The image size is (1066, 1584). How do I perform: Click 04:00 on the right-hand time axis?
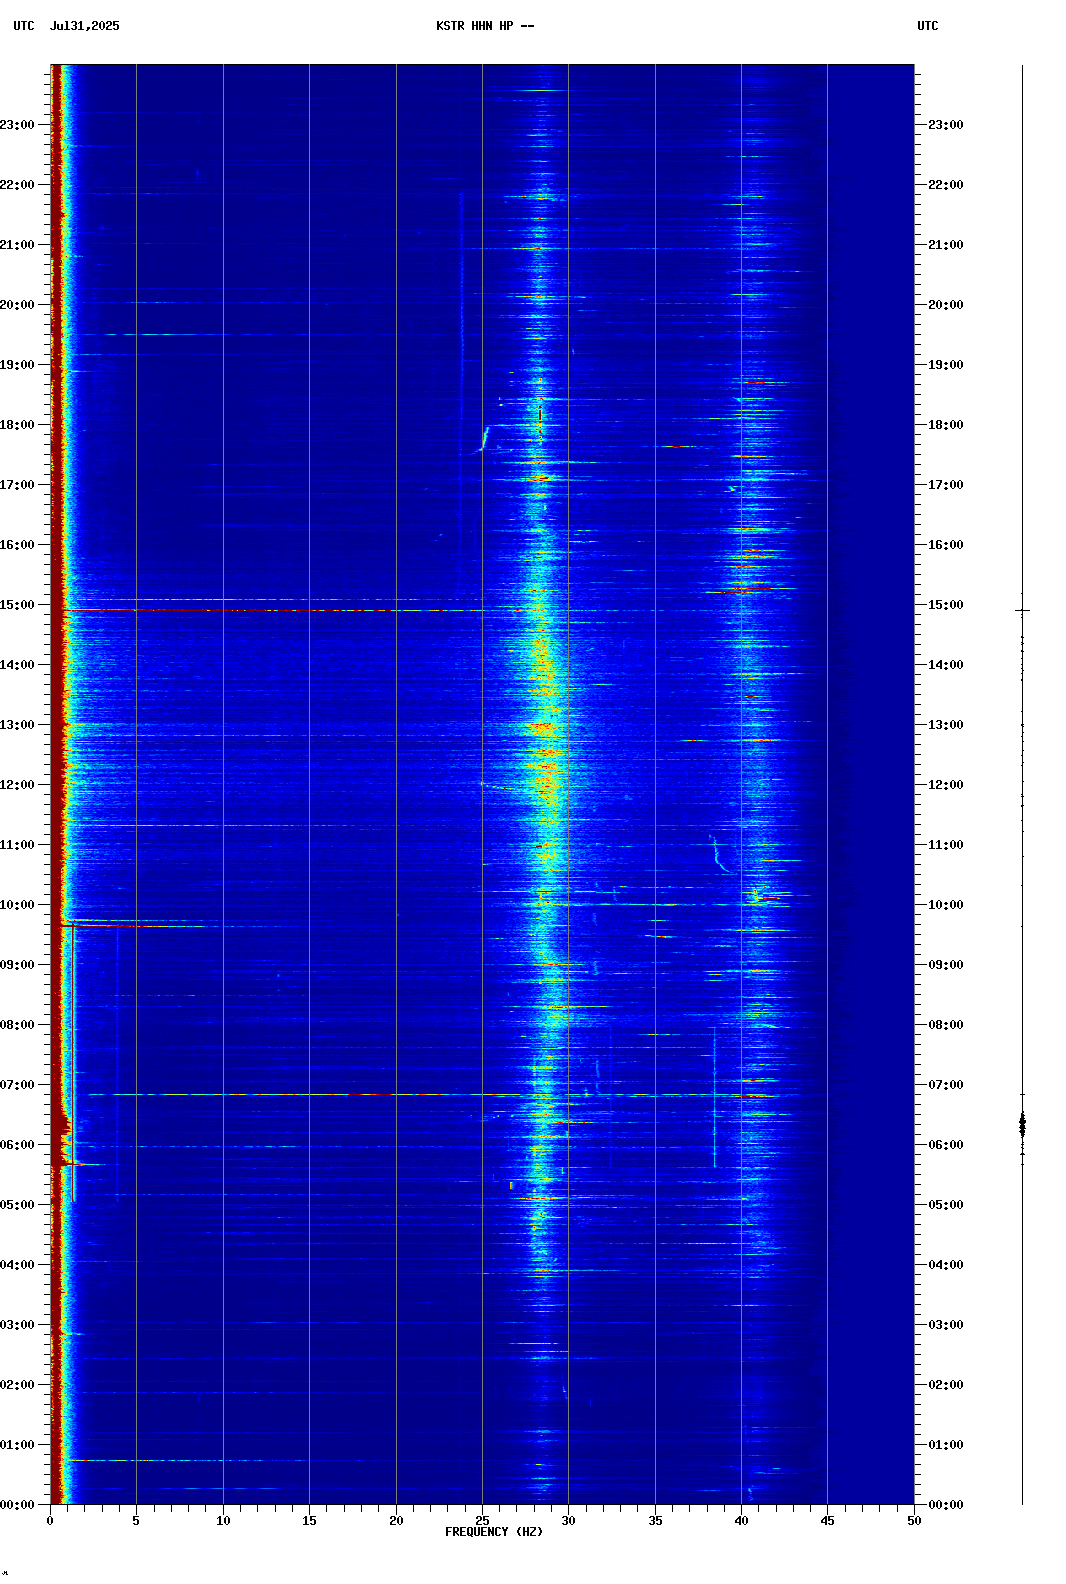point(946,1265)
